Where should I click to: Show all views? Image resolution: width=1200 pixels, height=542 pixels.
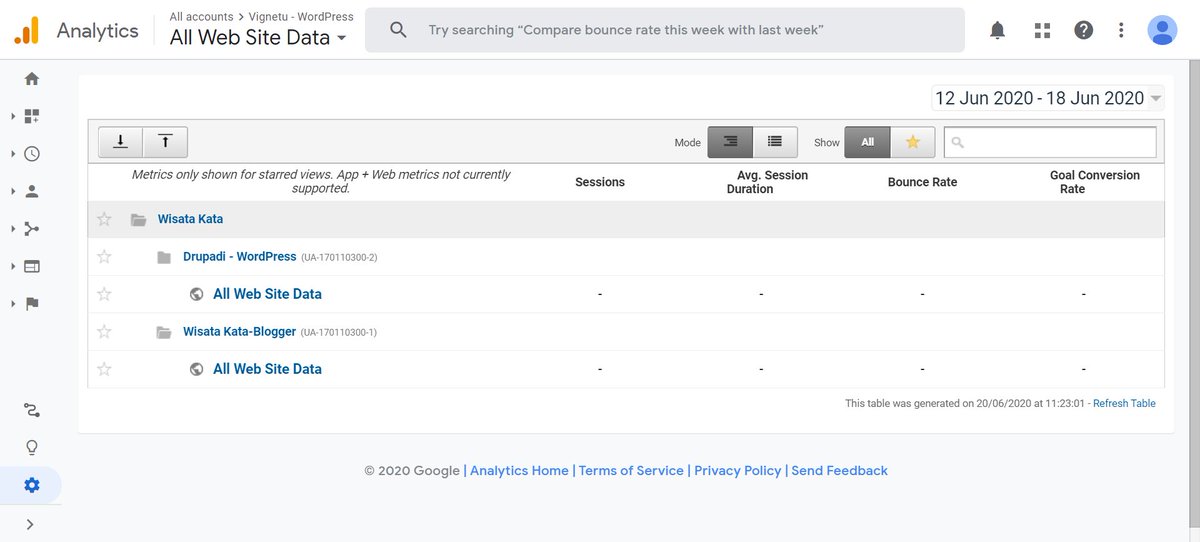(867, 142)
